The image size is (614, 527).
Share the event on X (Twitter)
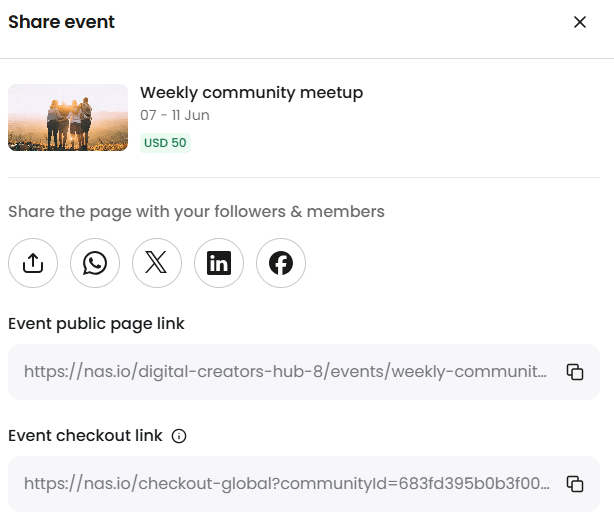pos(157,263)
